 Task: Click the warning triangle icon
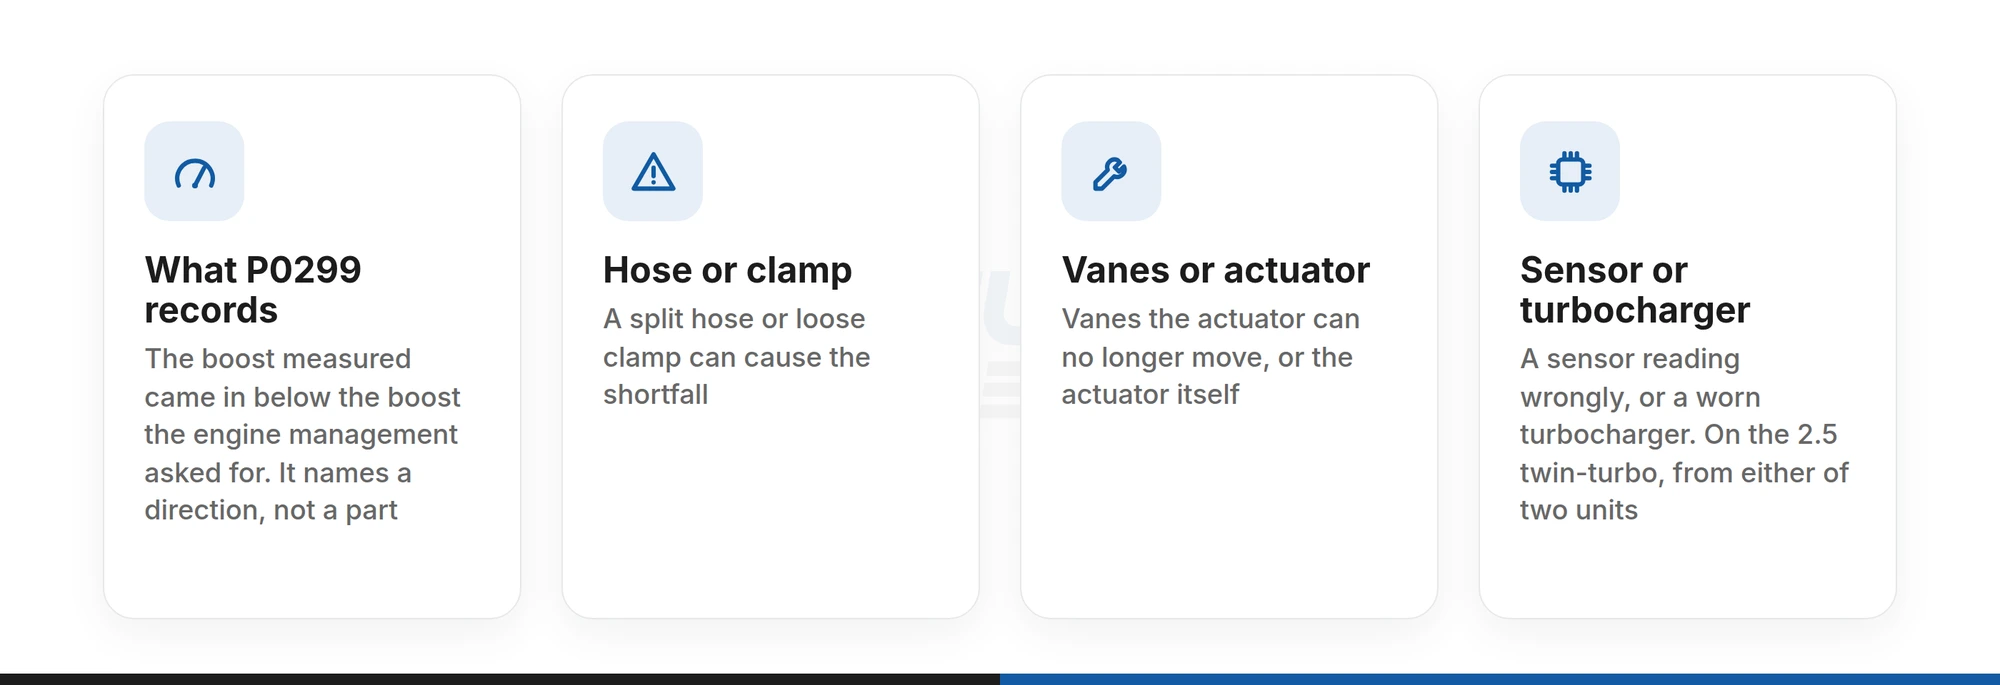(653, 172)
